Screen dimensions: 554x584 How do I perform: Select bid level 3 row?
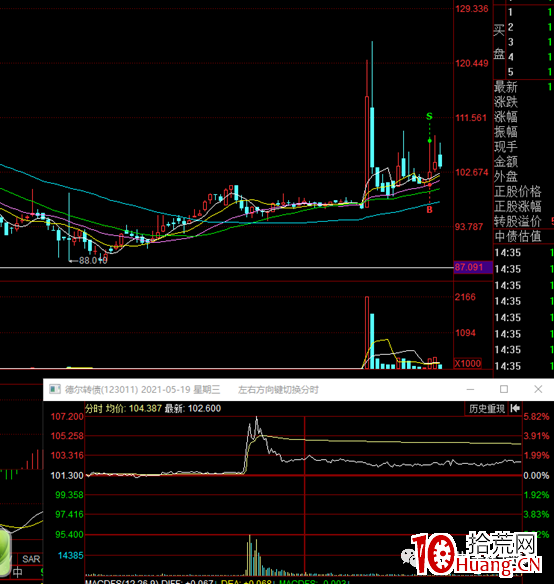pos(529,42)
